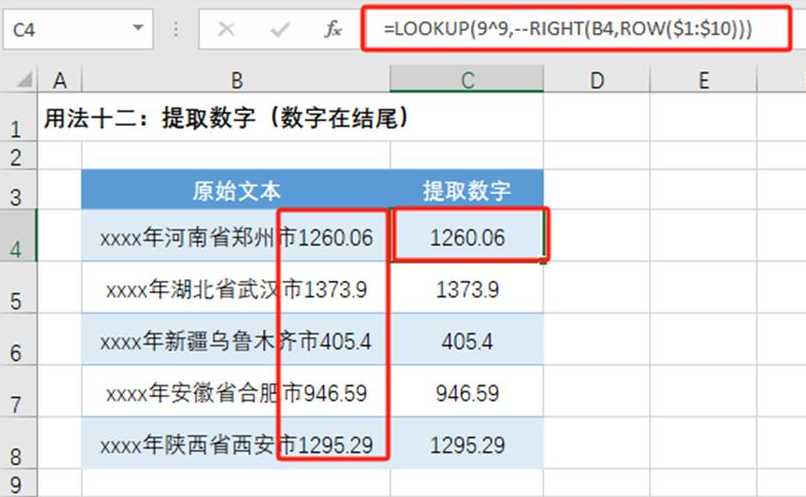Click the cancel (X) formula icon

[x=226, y=29]
